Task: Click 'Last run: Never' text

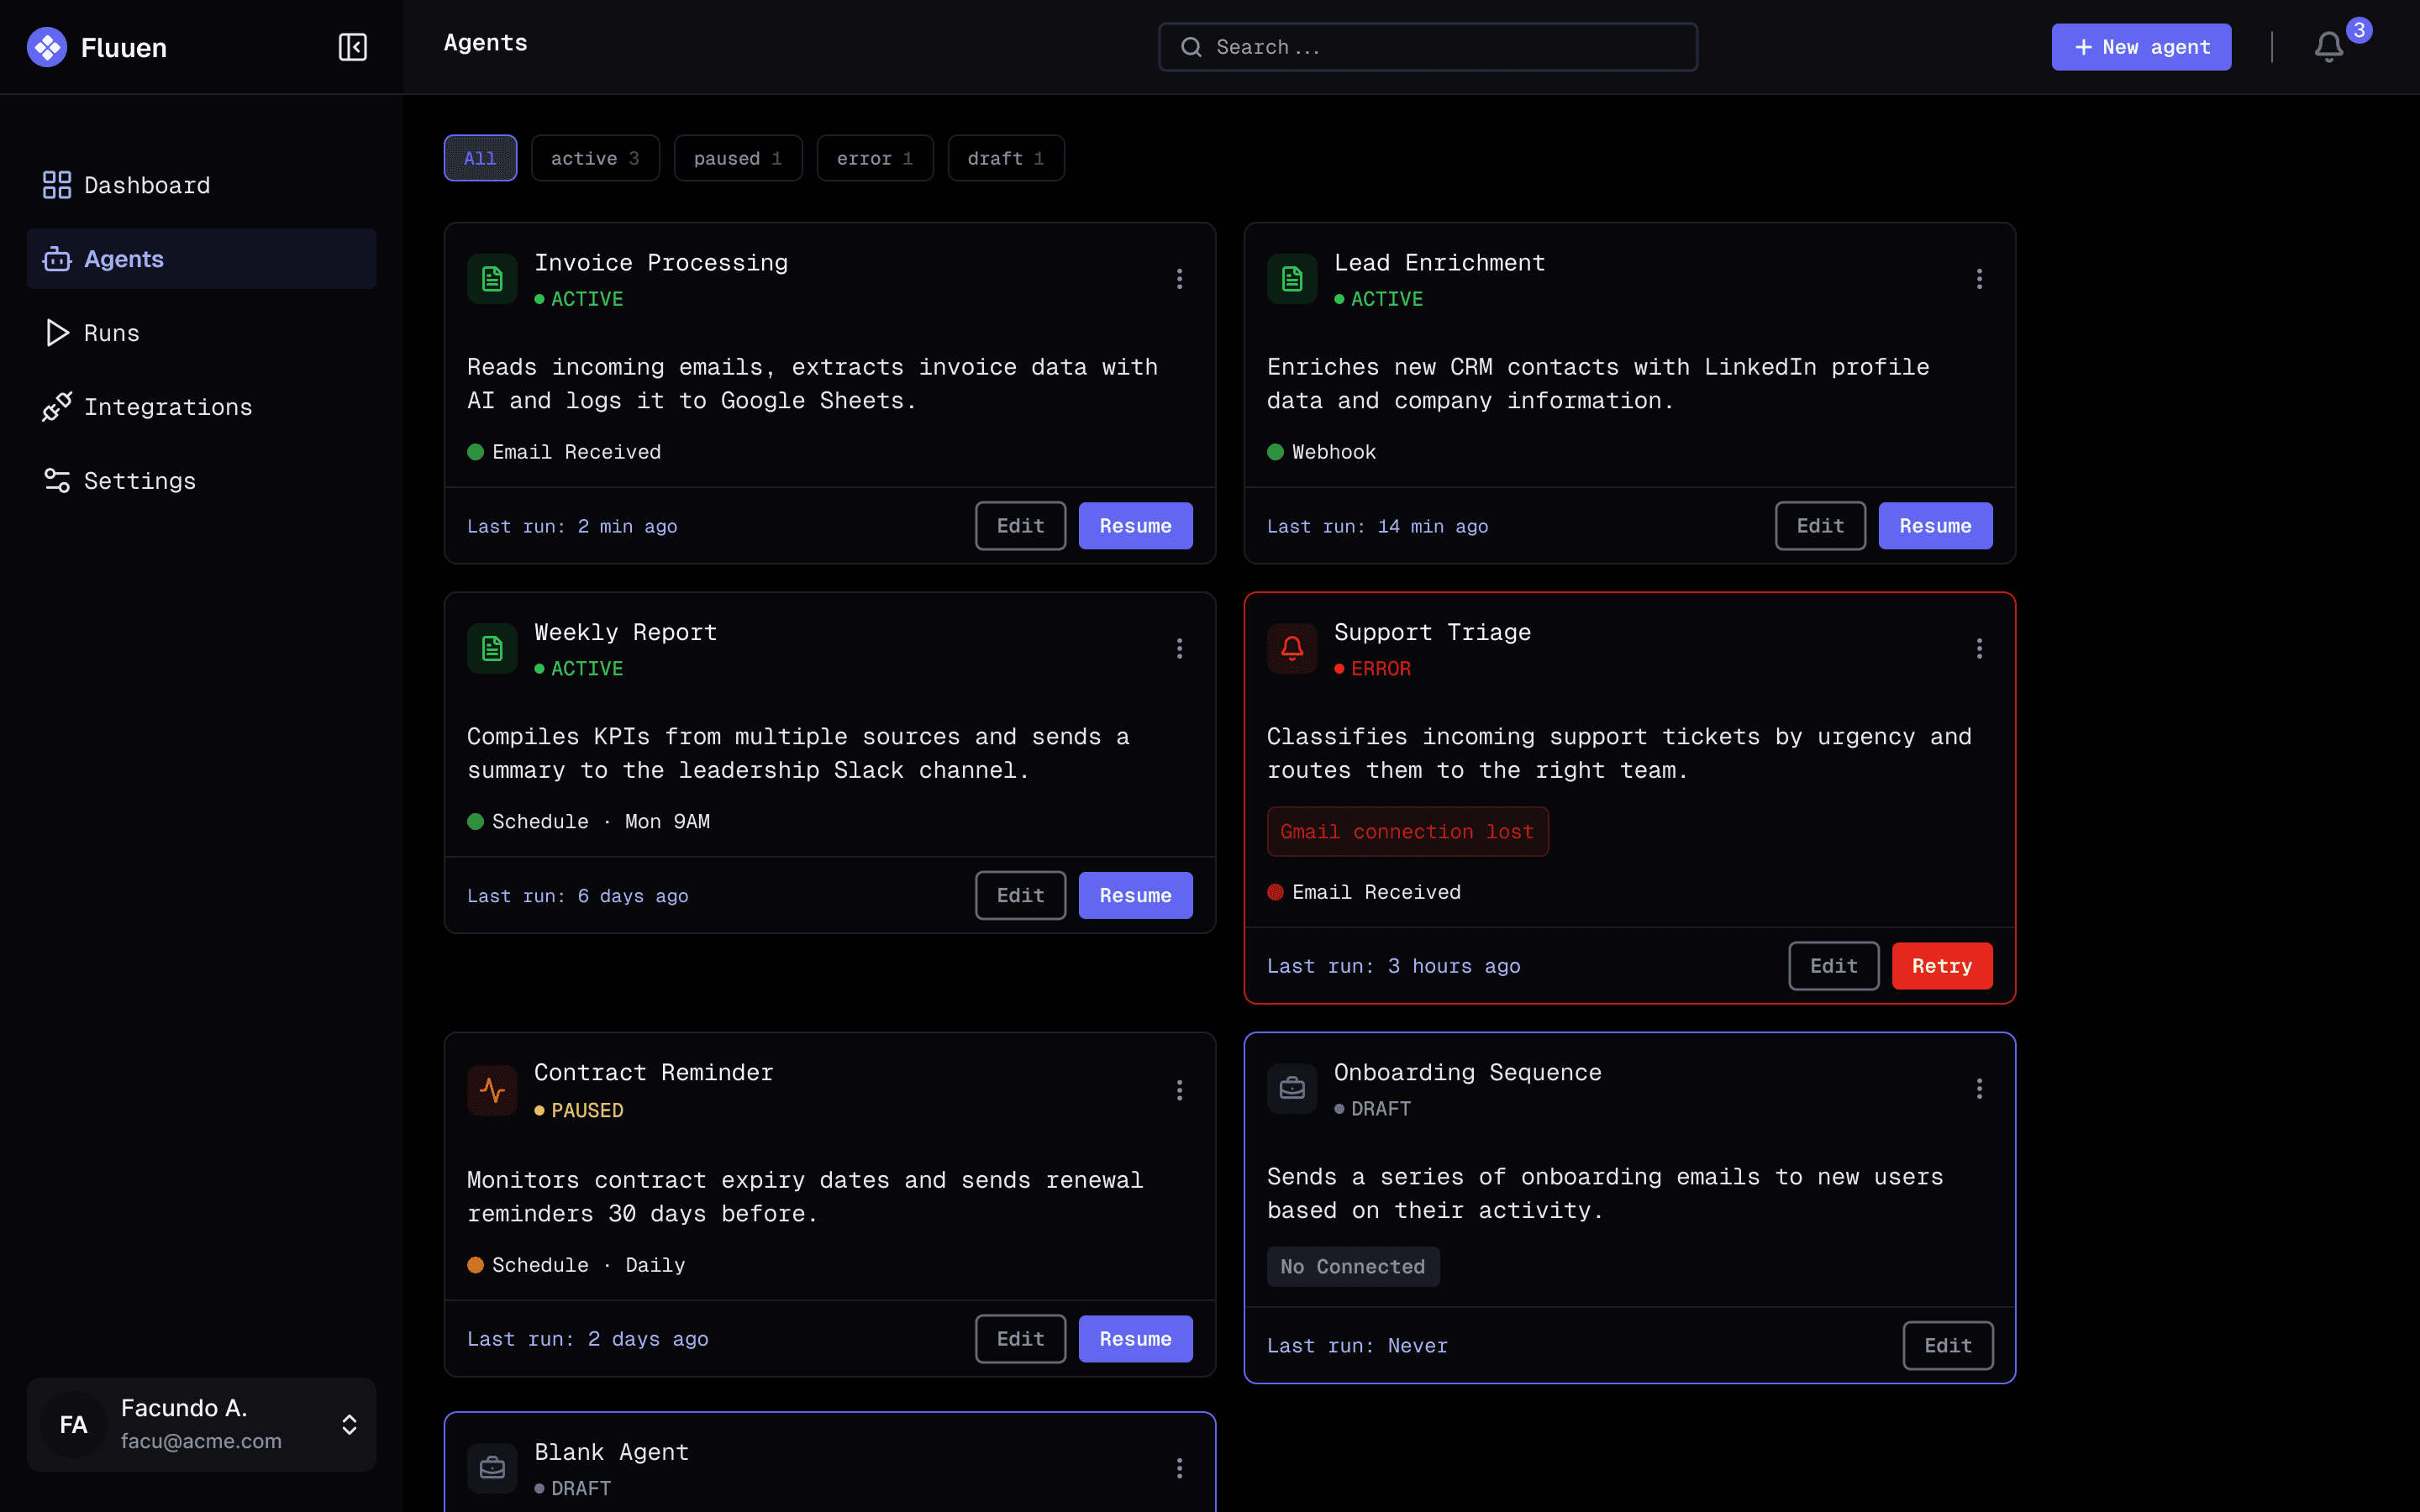Action: (x=1357, y=1346)
